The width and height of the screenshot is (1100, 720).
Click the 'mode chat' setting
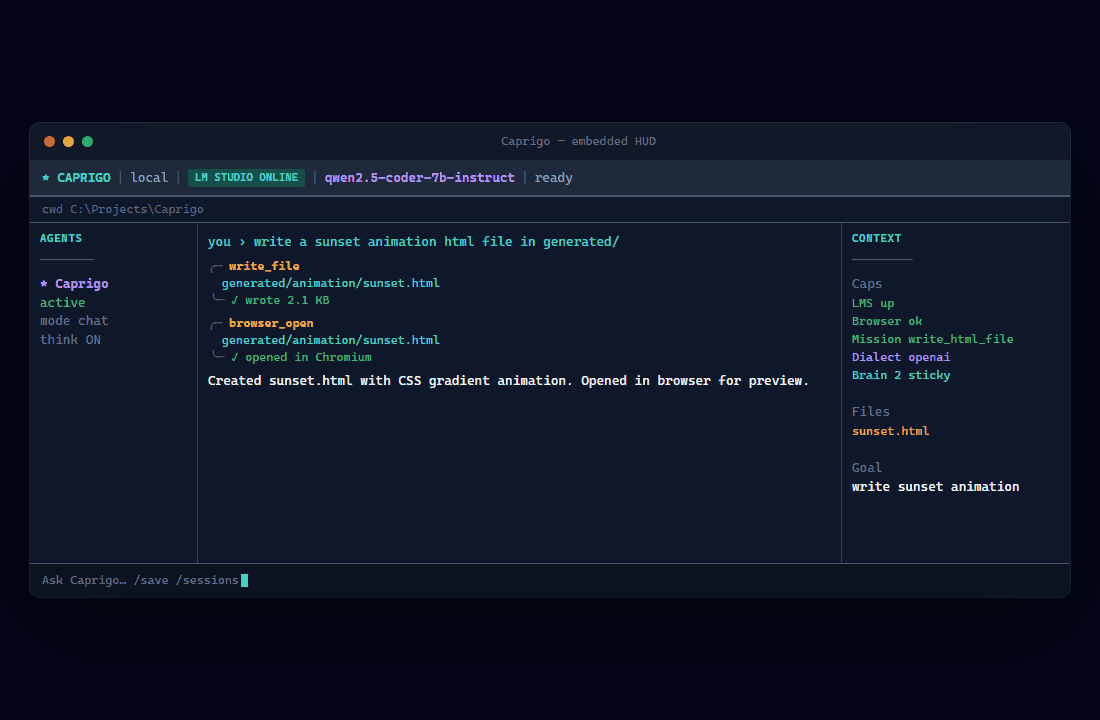click(74, 321)
